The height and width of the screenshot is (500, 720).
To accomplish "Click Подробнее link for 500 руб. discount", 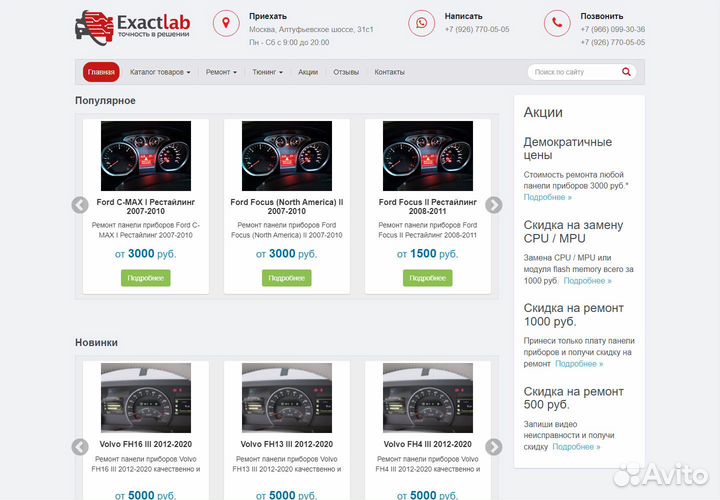I will click(x=576, y=447).
